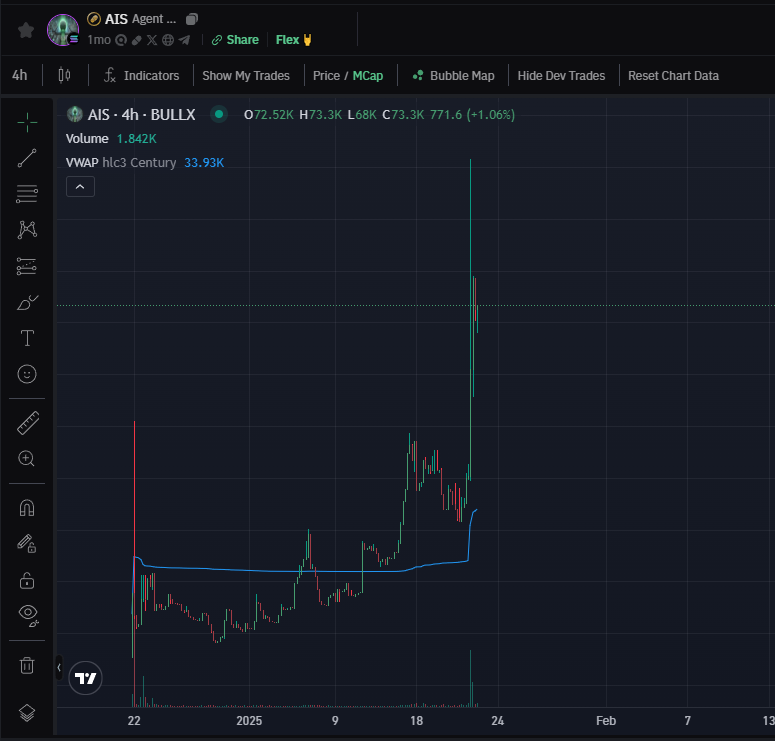
Task: Click the 2025 label on time axis
Action: pyautogui.click(x=249, y=721)
